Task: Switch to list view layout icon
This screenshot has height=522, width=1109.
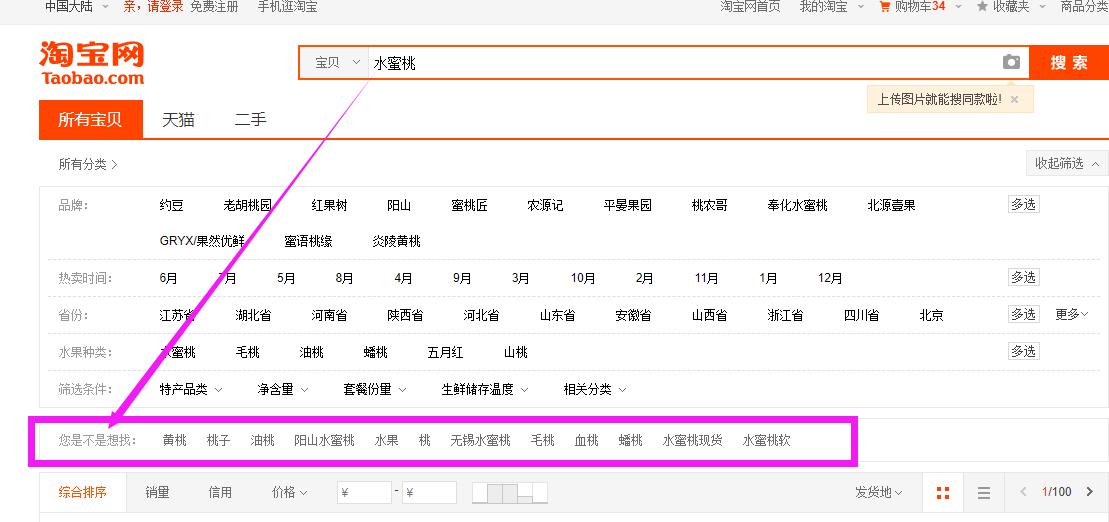Action: (x=984, y=492)
